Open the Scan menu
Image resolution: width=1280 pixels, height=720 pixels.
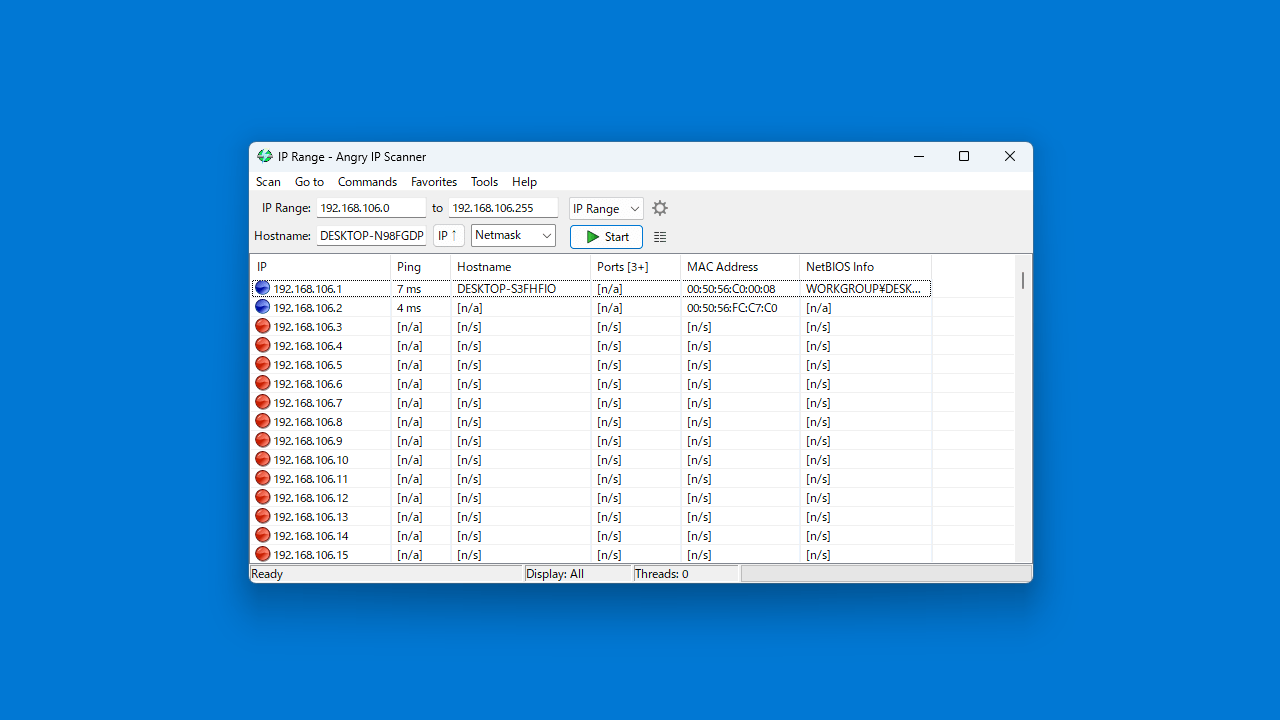[x=268, y=182]
